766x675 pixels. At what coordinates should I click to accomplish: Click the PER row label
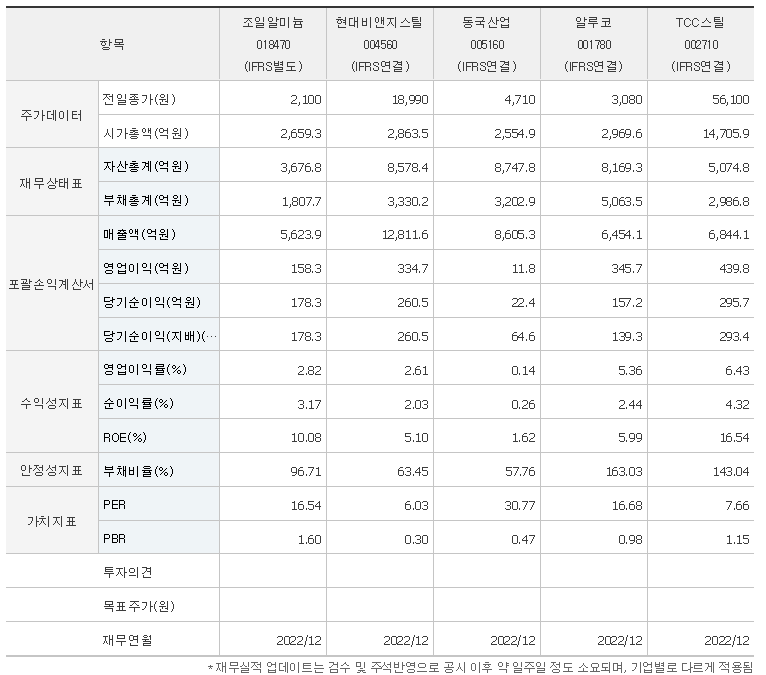(x=114, y=505)
